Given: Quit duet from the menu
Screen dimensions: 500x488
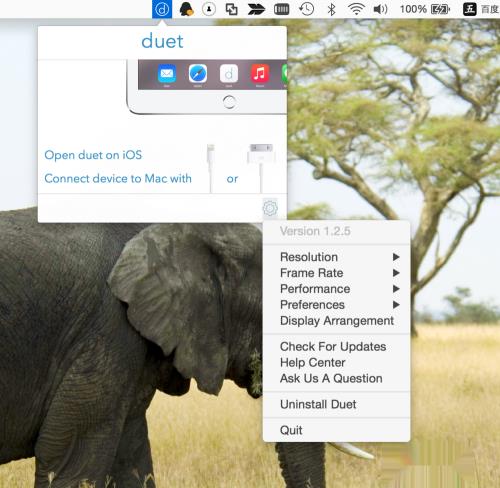Looking at the screenshot, I should [337, 430].
